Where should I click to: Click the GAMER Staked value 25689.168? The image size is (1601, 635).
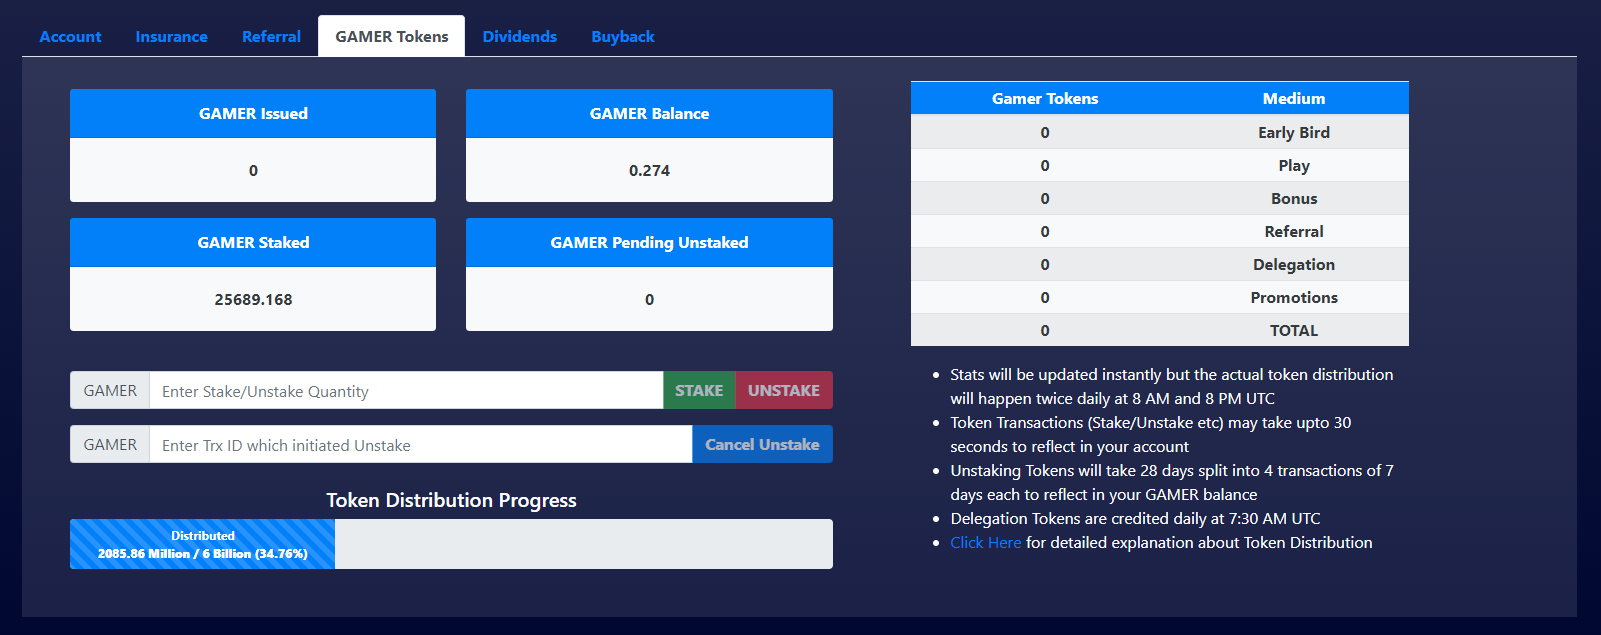tap(253, 300)
